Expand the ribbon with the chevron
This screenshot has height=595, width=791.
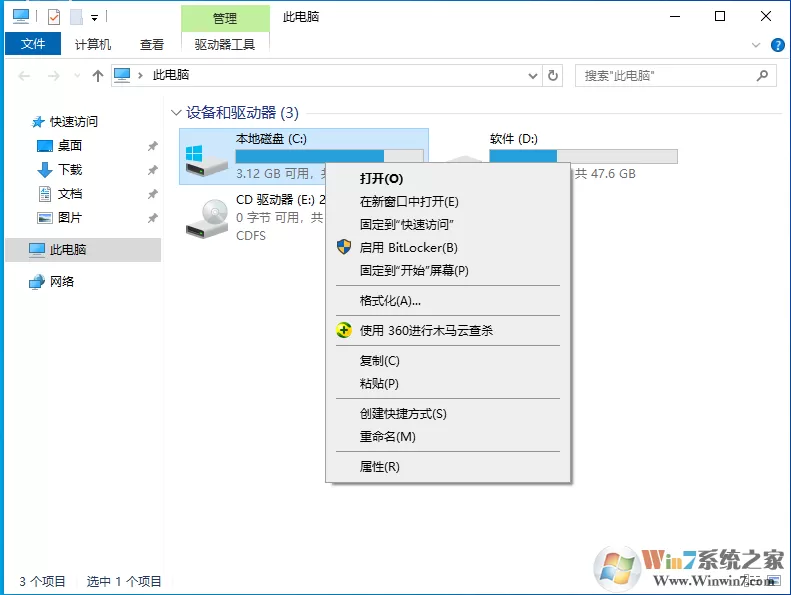point(756,45)
